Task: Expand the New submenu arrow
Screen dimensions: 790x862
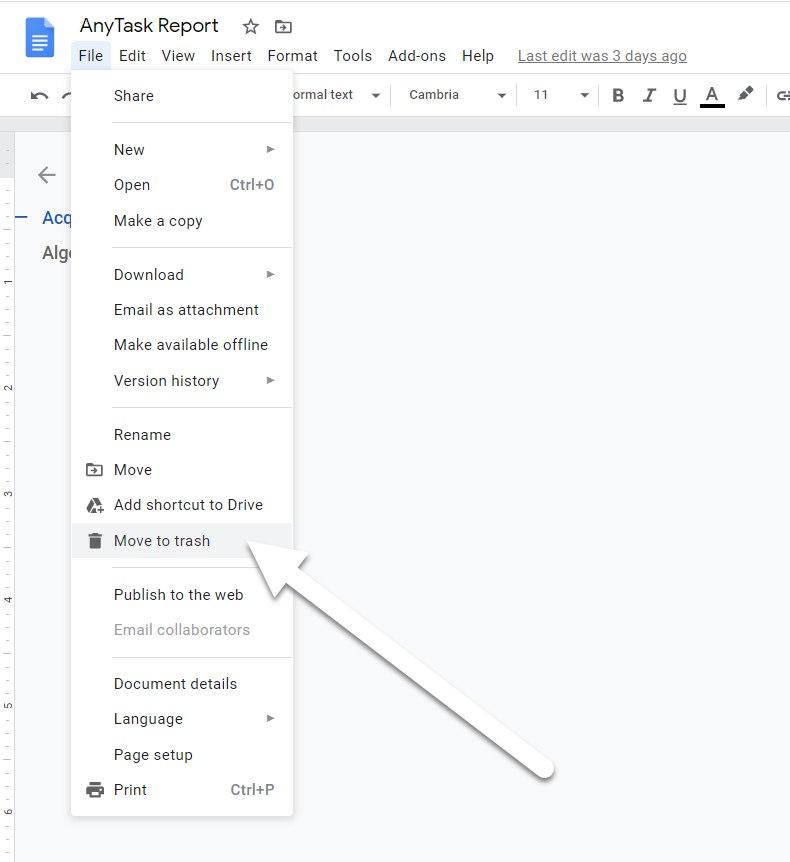Action: [x=270, y=149]
